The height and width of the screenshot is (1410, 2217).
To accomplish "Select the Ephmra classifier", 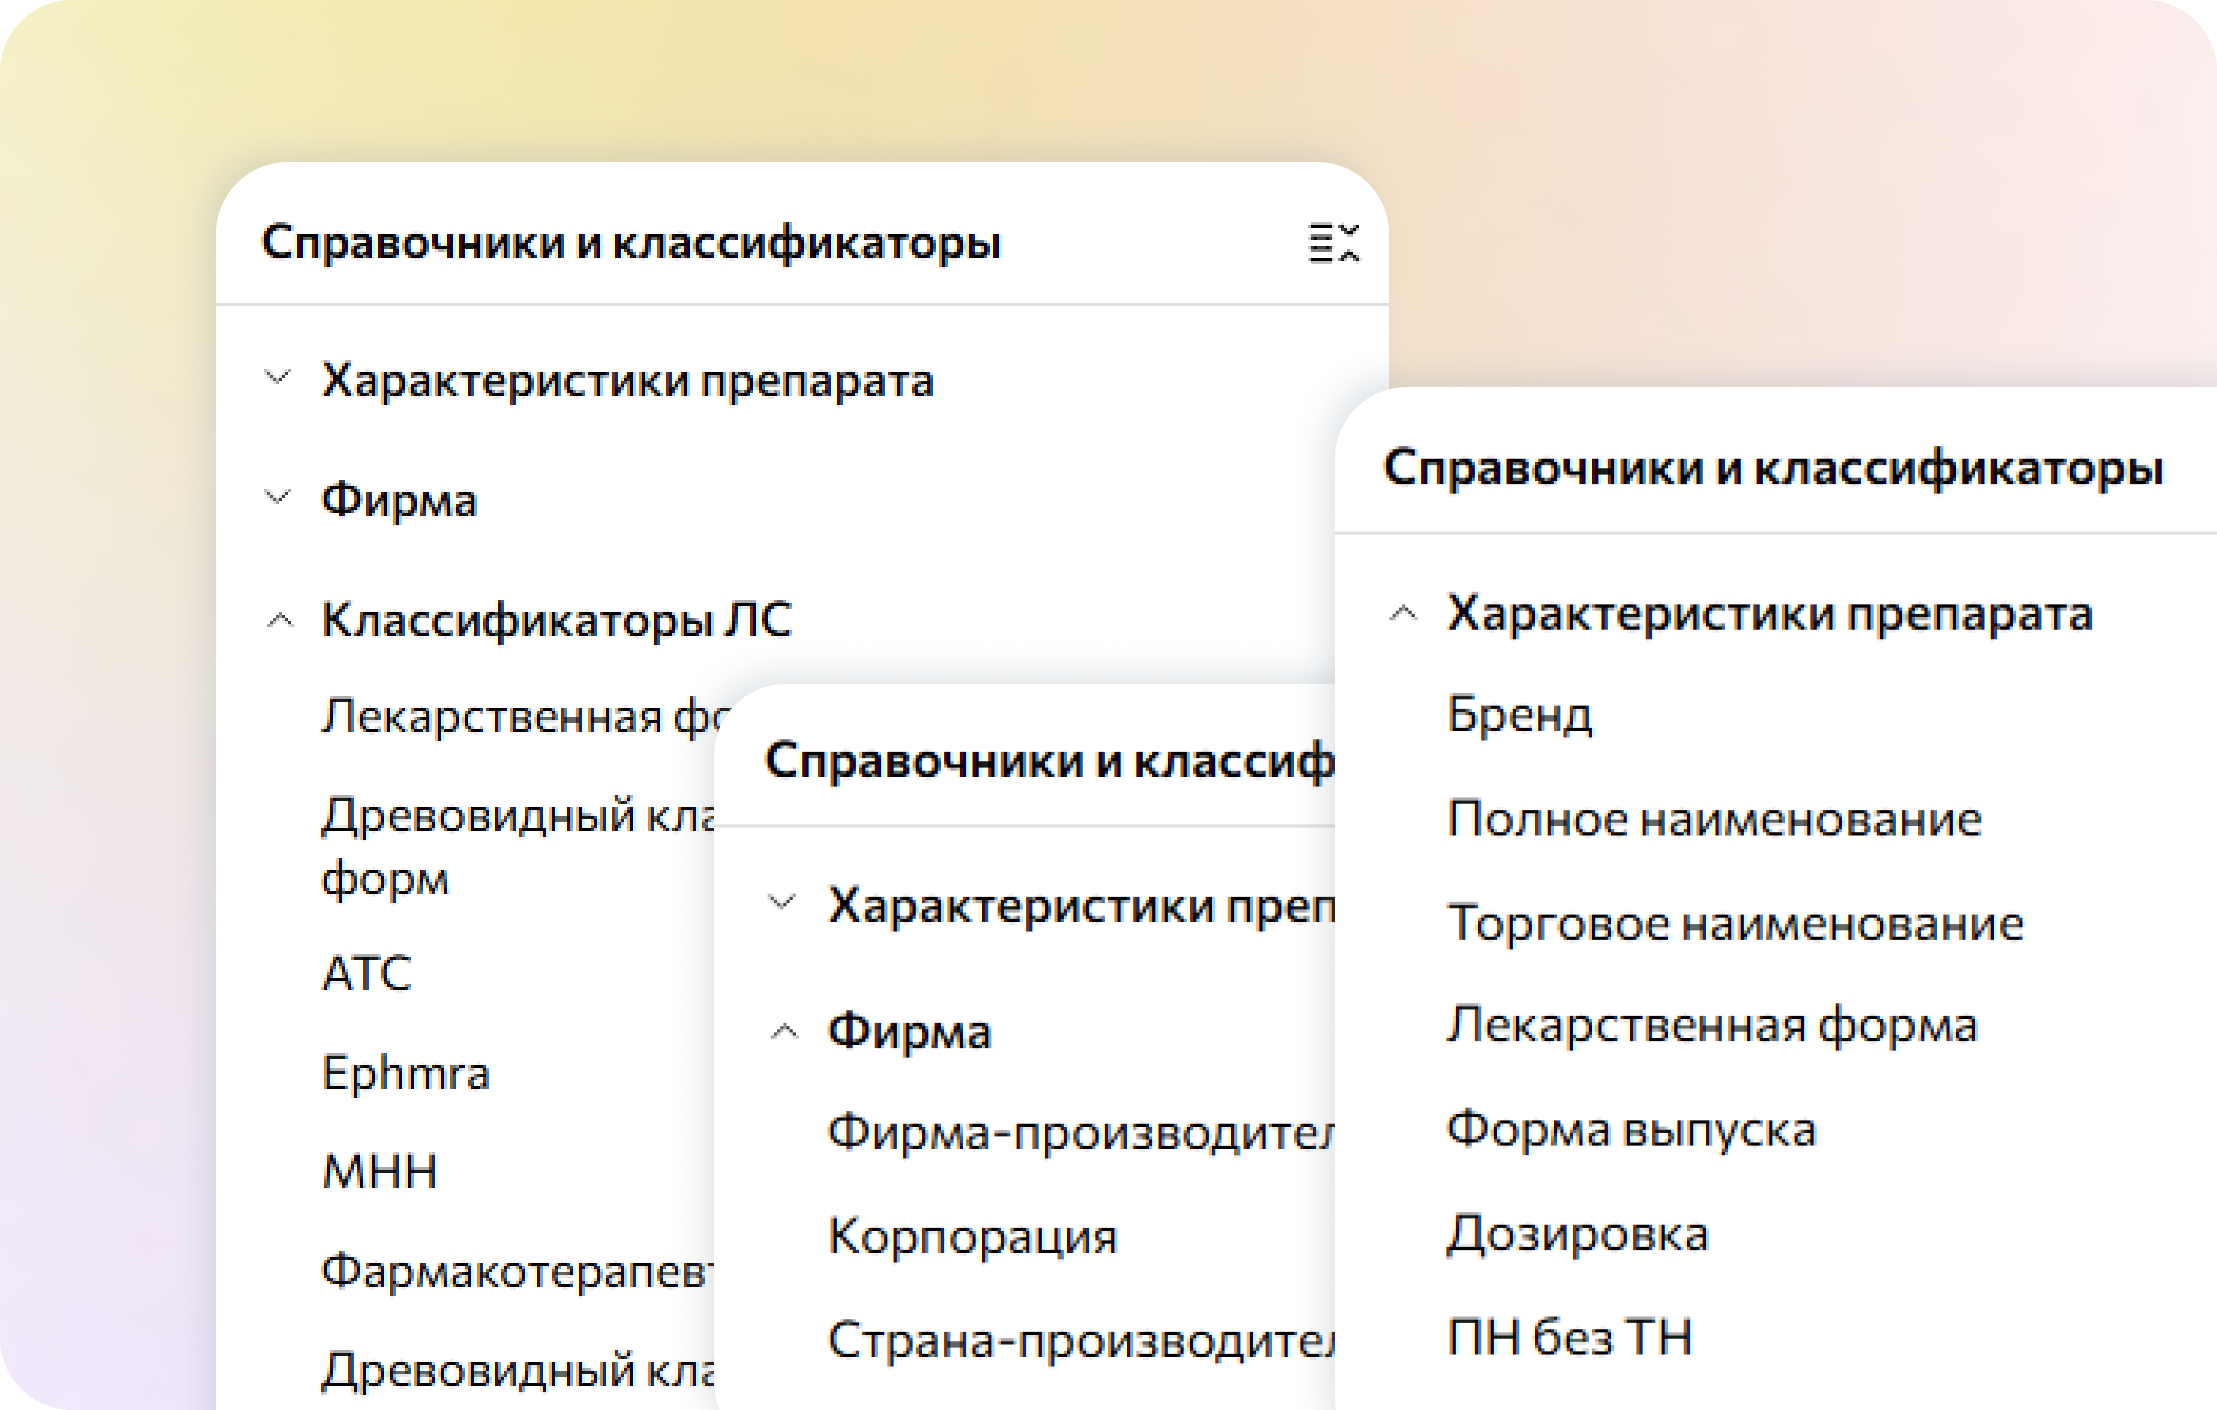I will (x=405, y=1073).
